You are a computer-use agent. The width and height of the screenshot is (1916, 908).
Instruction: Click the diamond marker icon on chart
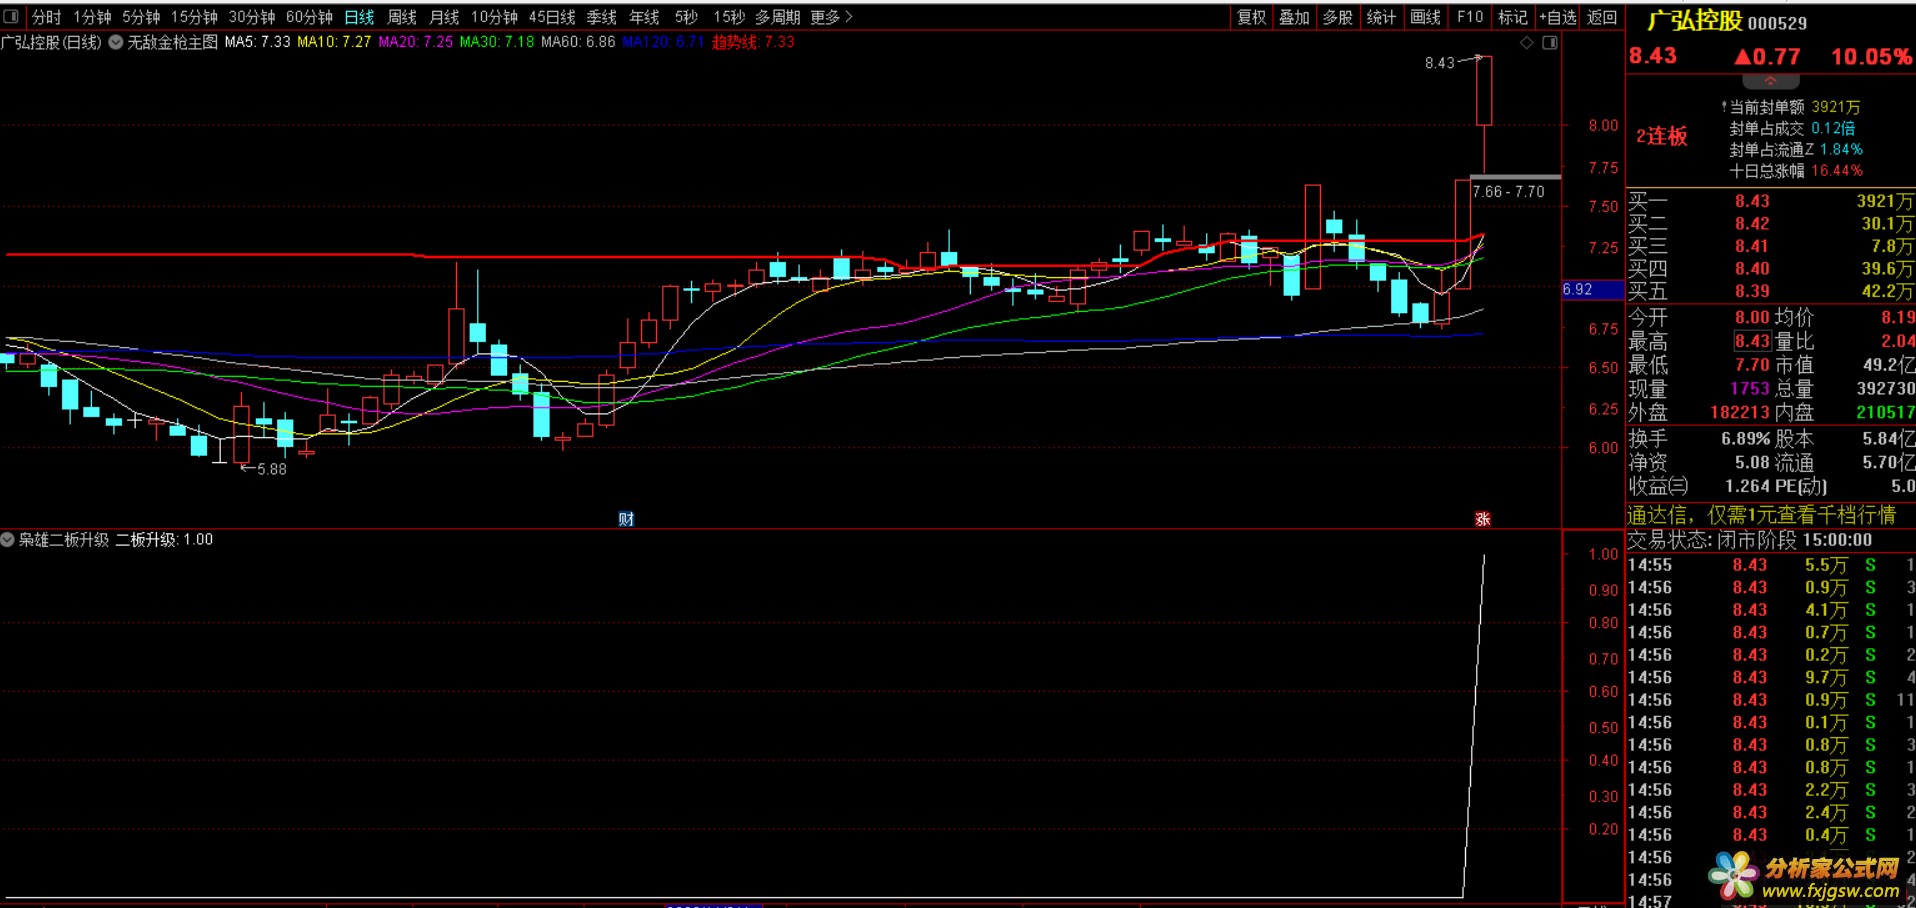tap(1527, 42)
